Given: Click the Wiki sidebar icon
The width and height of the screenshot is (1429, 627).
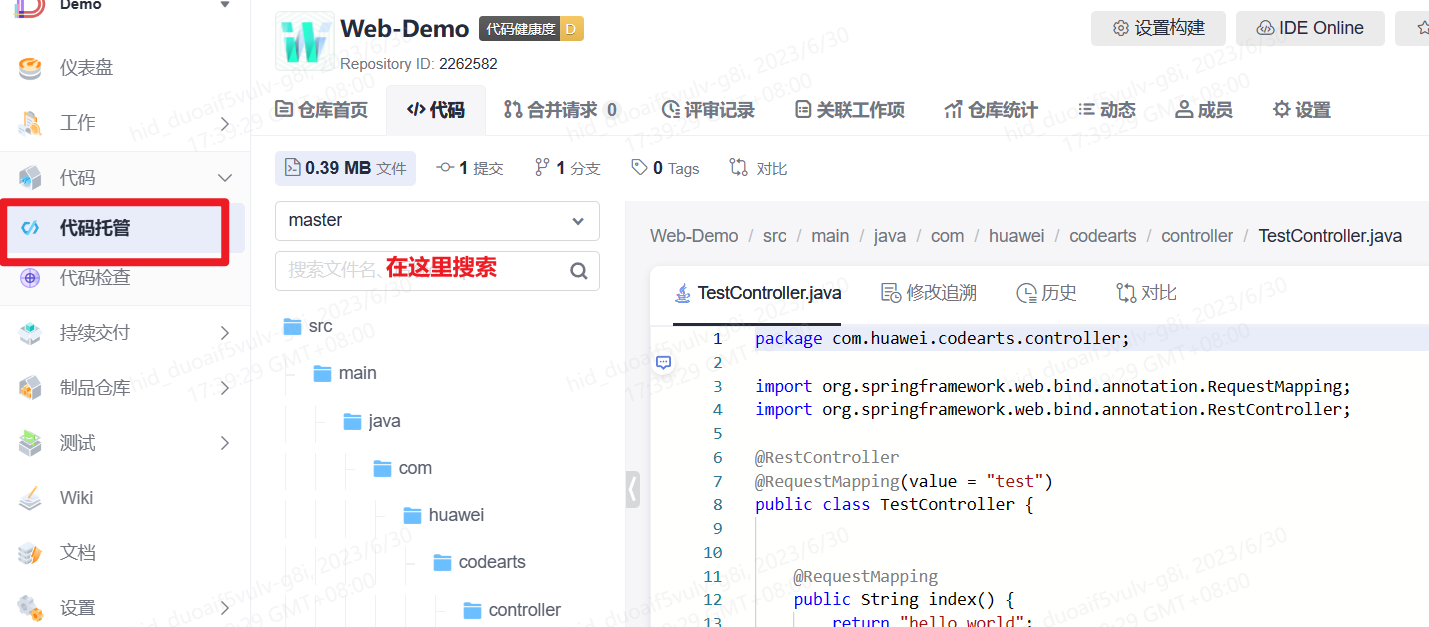Looking at the screenshot, I should pos(31,498).
